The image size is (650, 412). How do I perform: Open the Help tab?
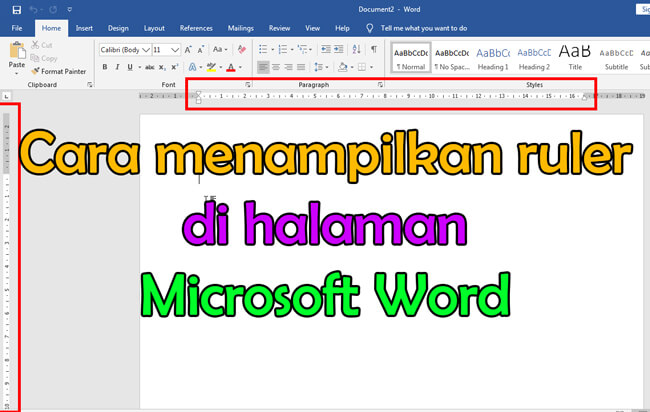click(342, 28)
